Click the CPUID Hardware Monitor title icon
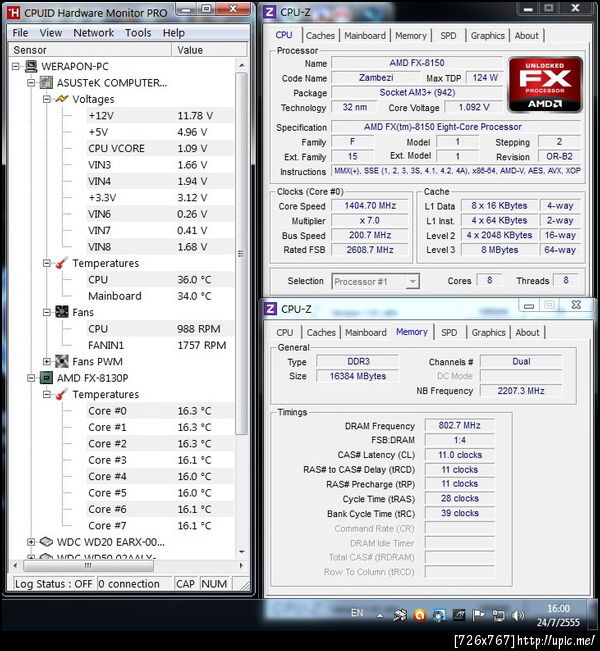This screenshot has height=651, width=600. coord(13,13)
